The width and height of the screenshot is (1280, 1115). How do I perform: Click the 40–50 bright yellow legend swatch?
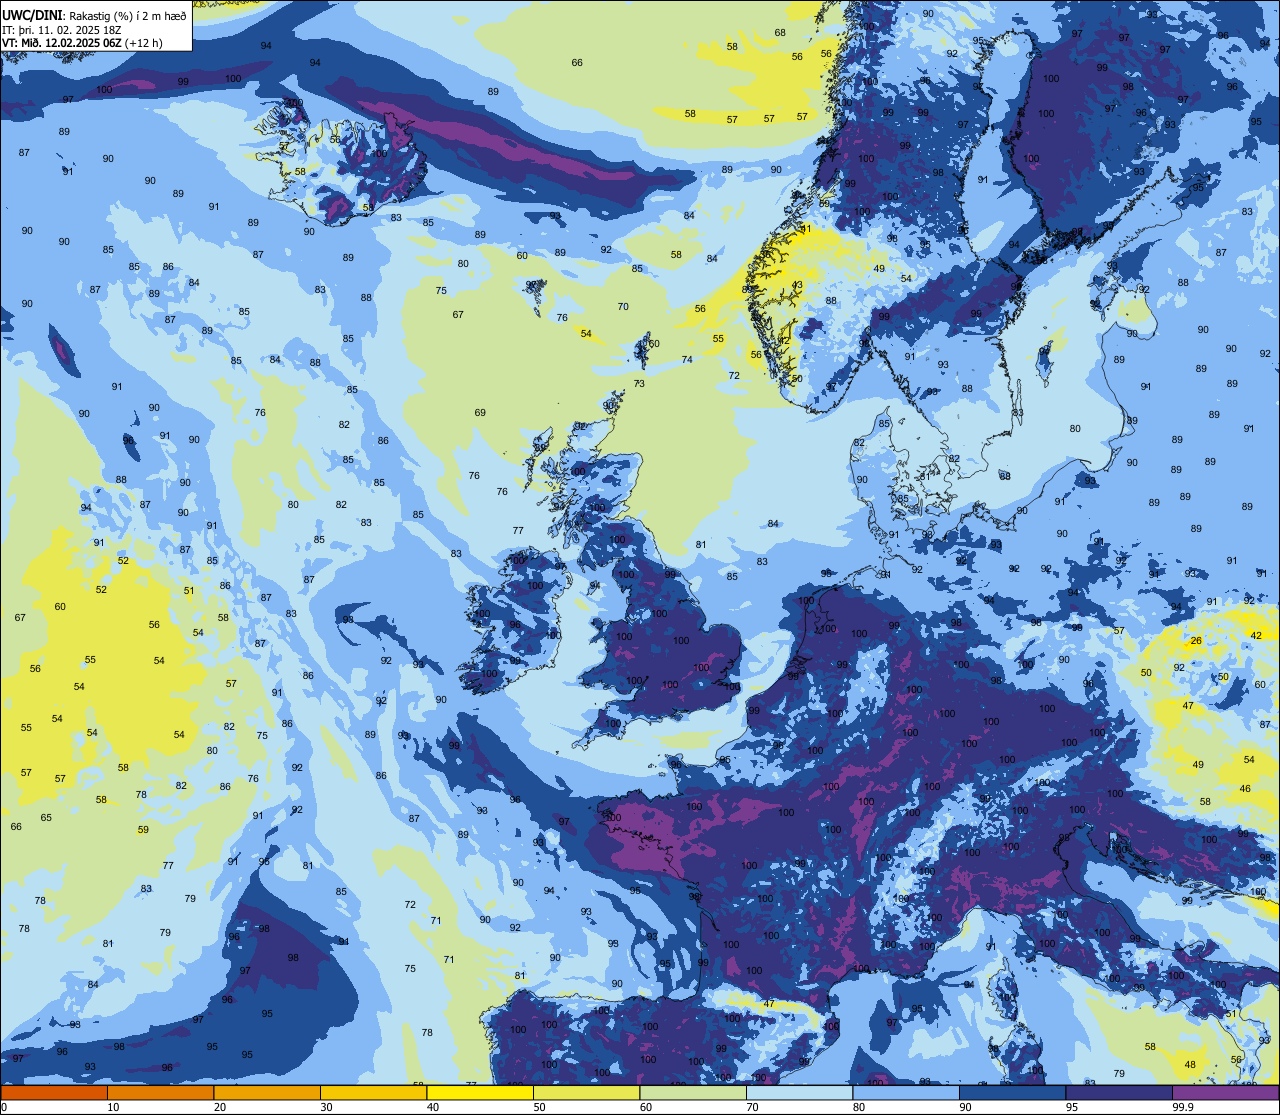pyautogui.click(x=480, y=1091)
